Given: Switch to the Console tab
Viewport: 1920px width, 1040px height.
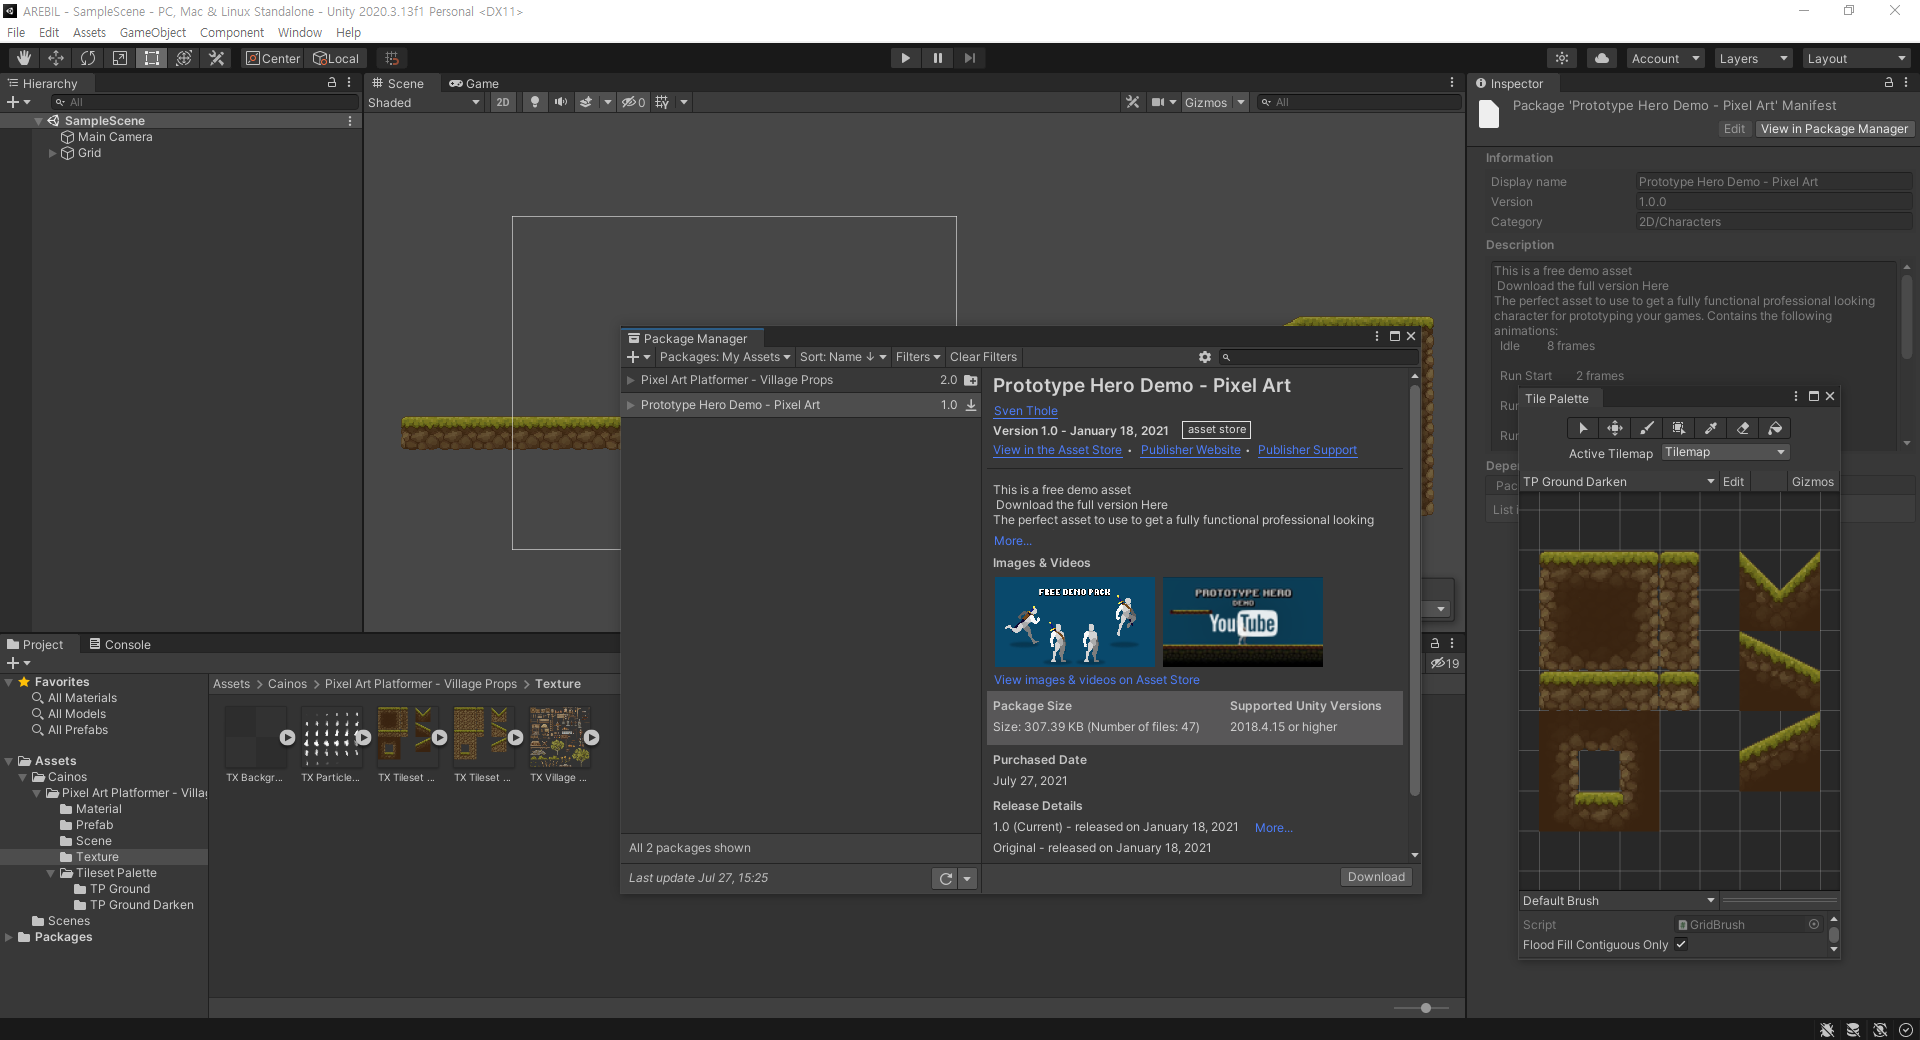Looking at the screenshot, I should click(x=120, y=644).
